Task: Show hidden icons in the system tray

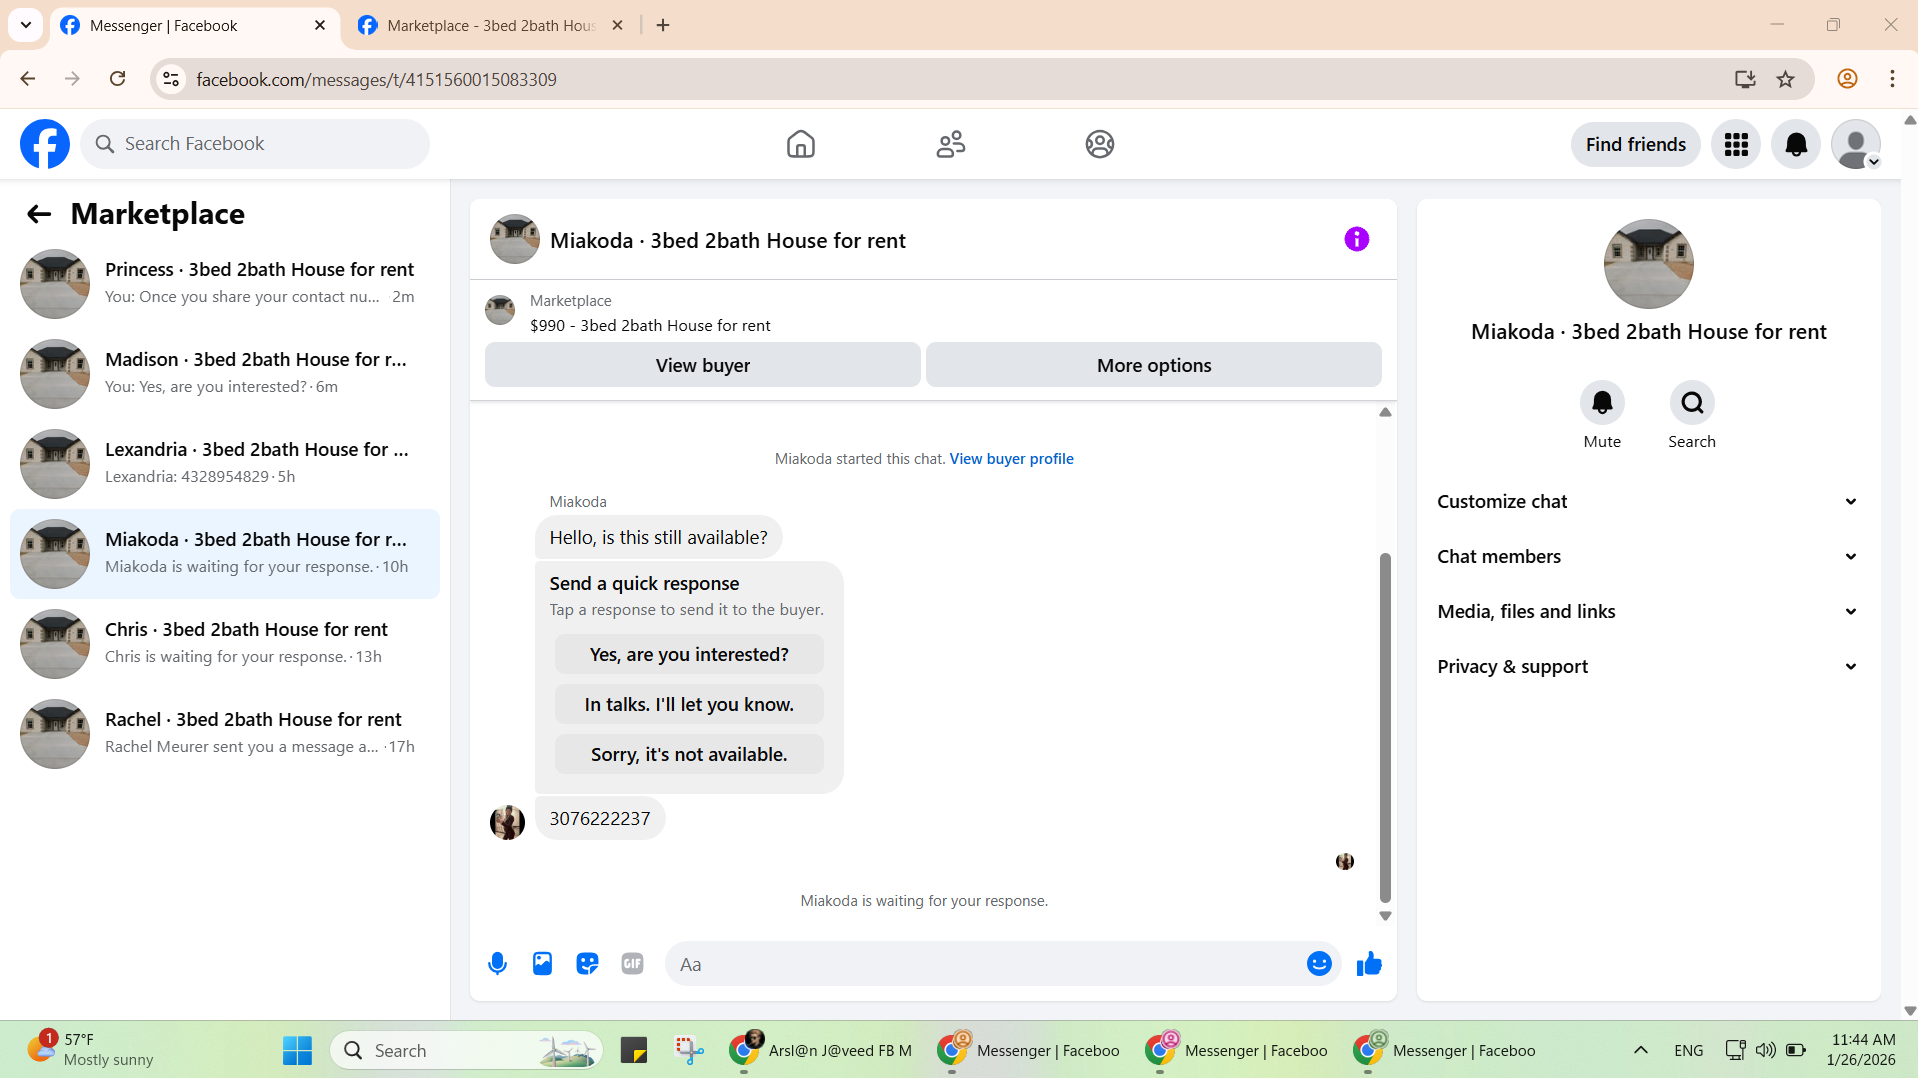Action: [x=1640, y=1050]
